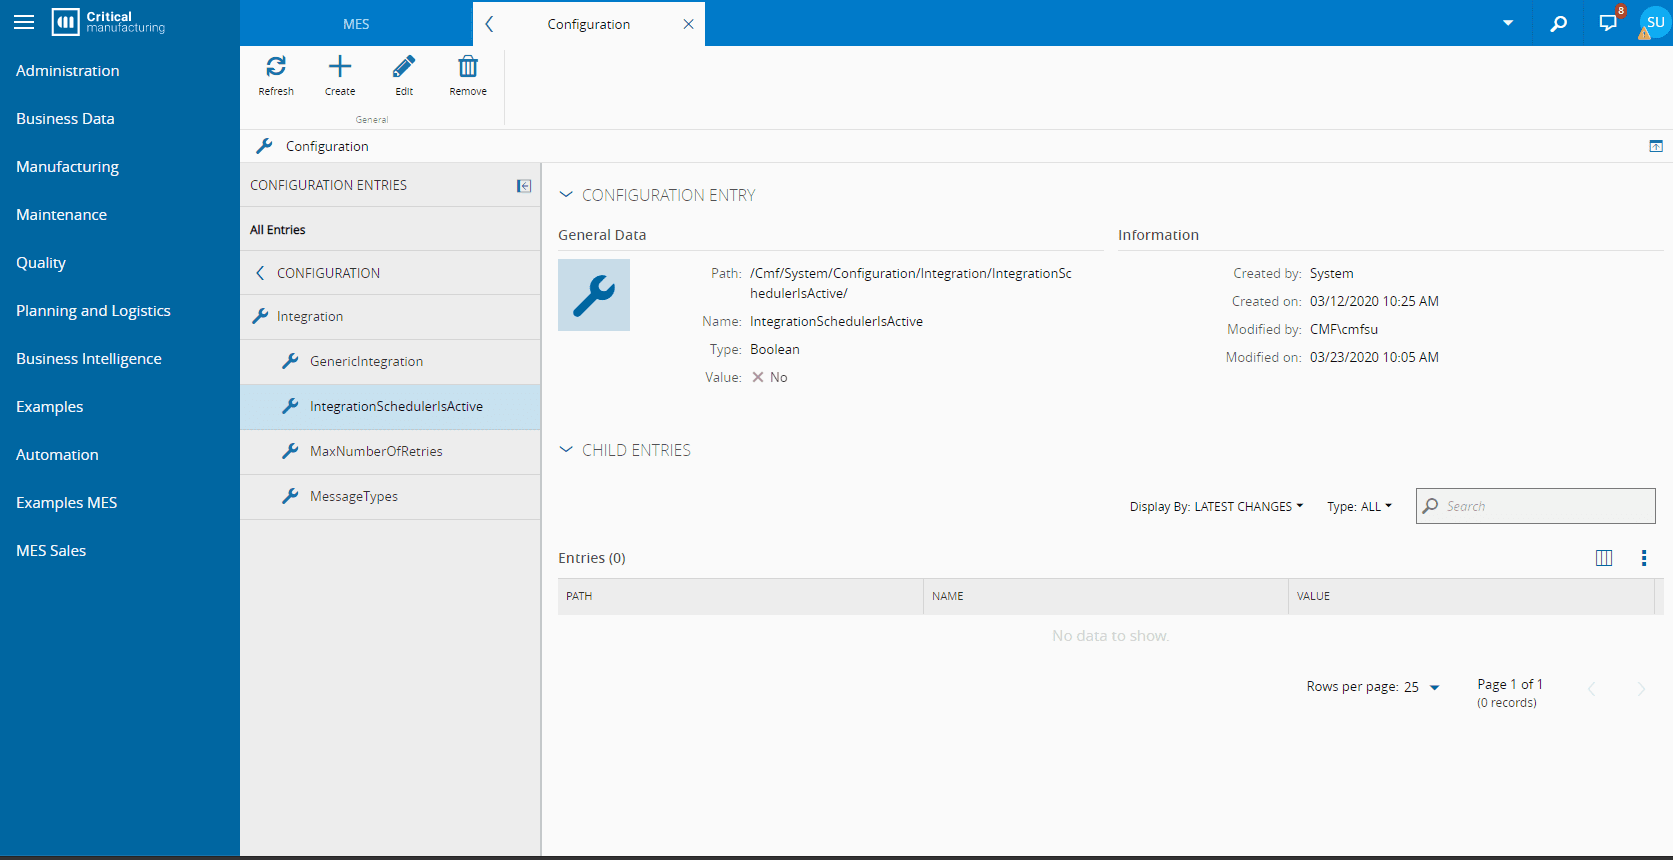Open the Type ALL filter dropdown

click(x=1359, y=507)
